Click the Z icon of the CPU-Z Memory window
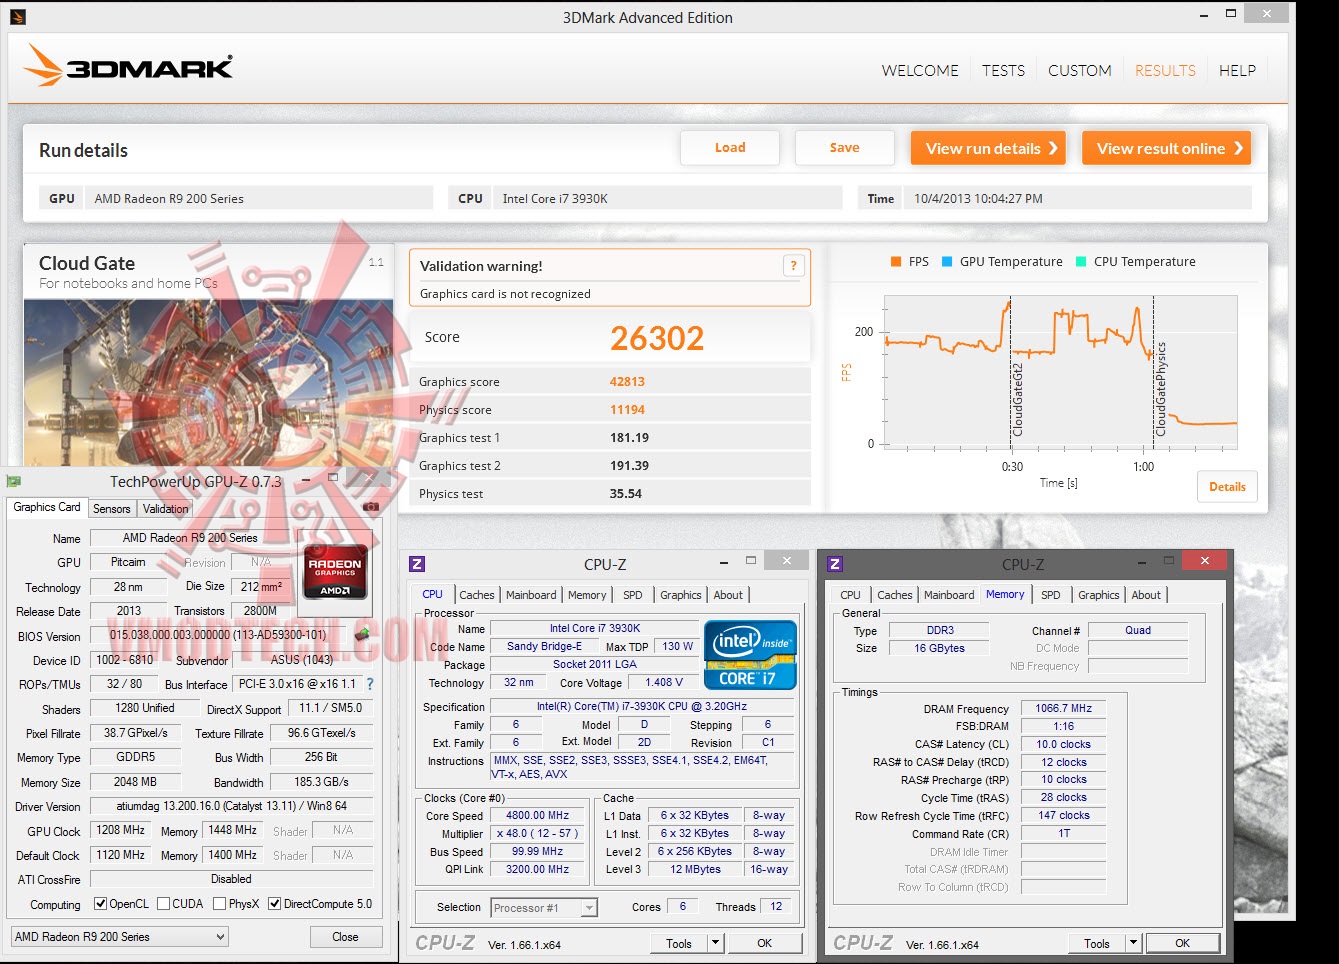Viewport: 1339px width, 964px height. tap(835, 564)
